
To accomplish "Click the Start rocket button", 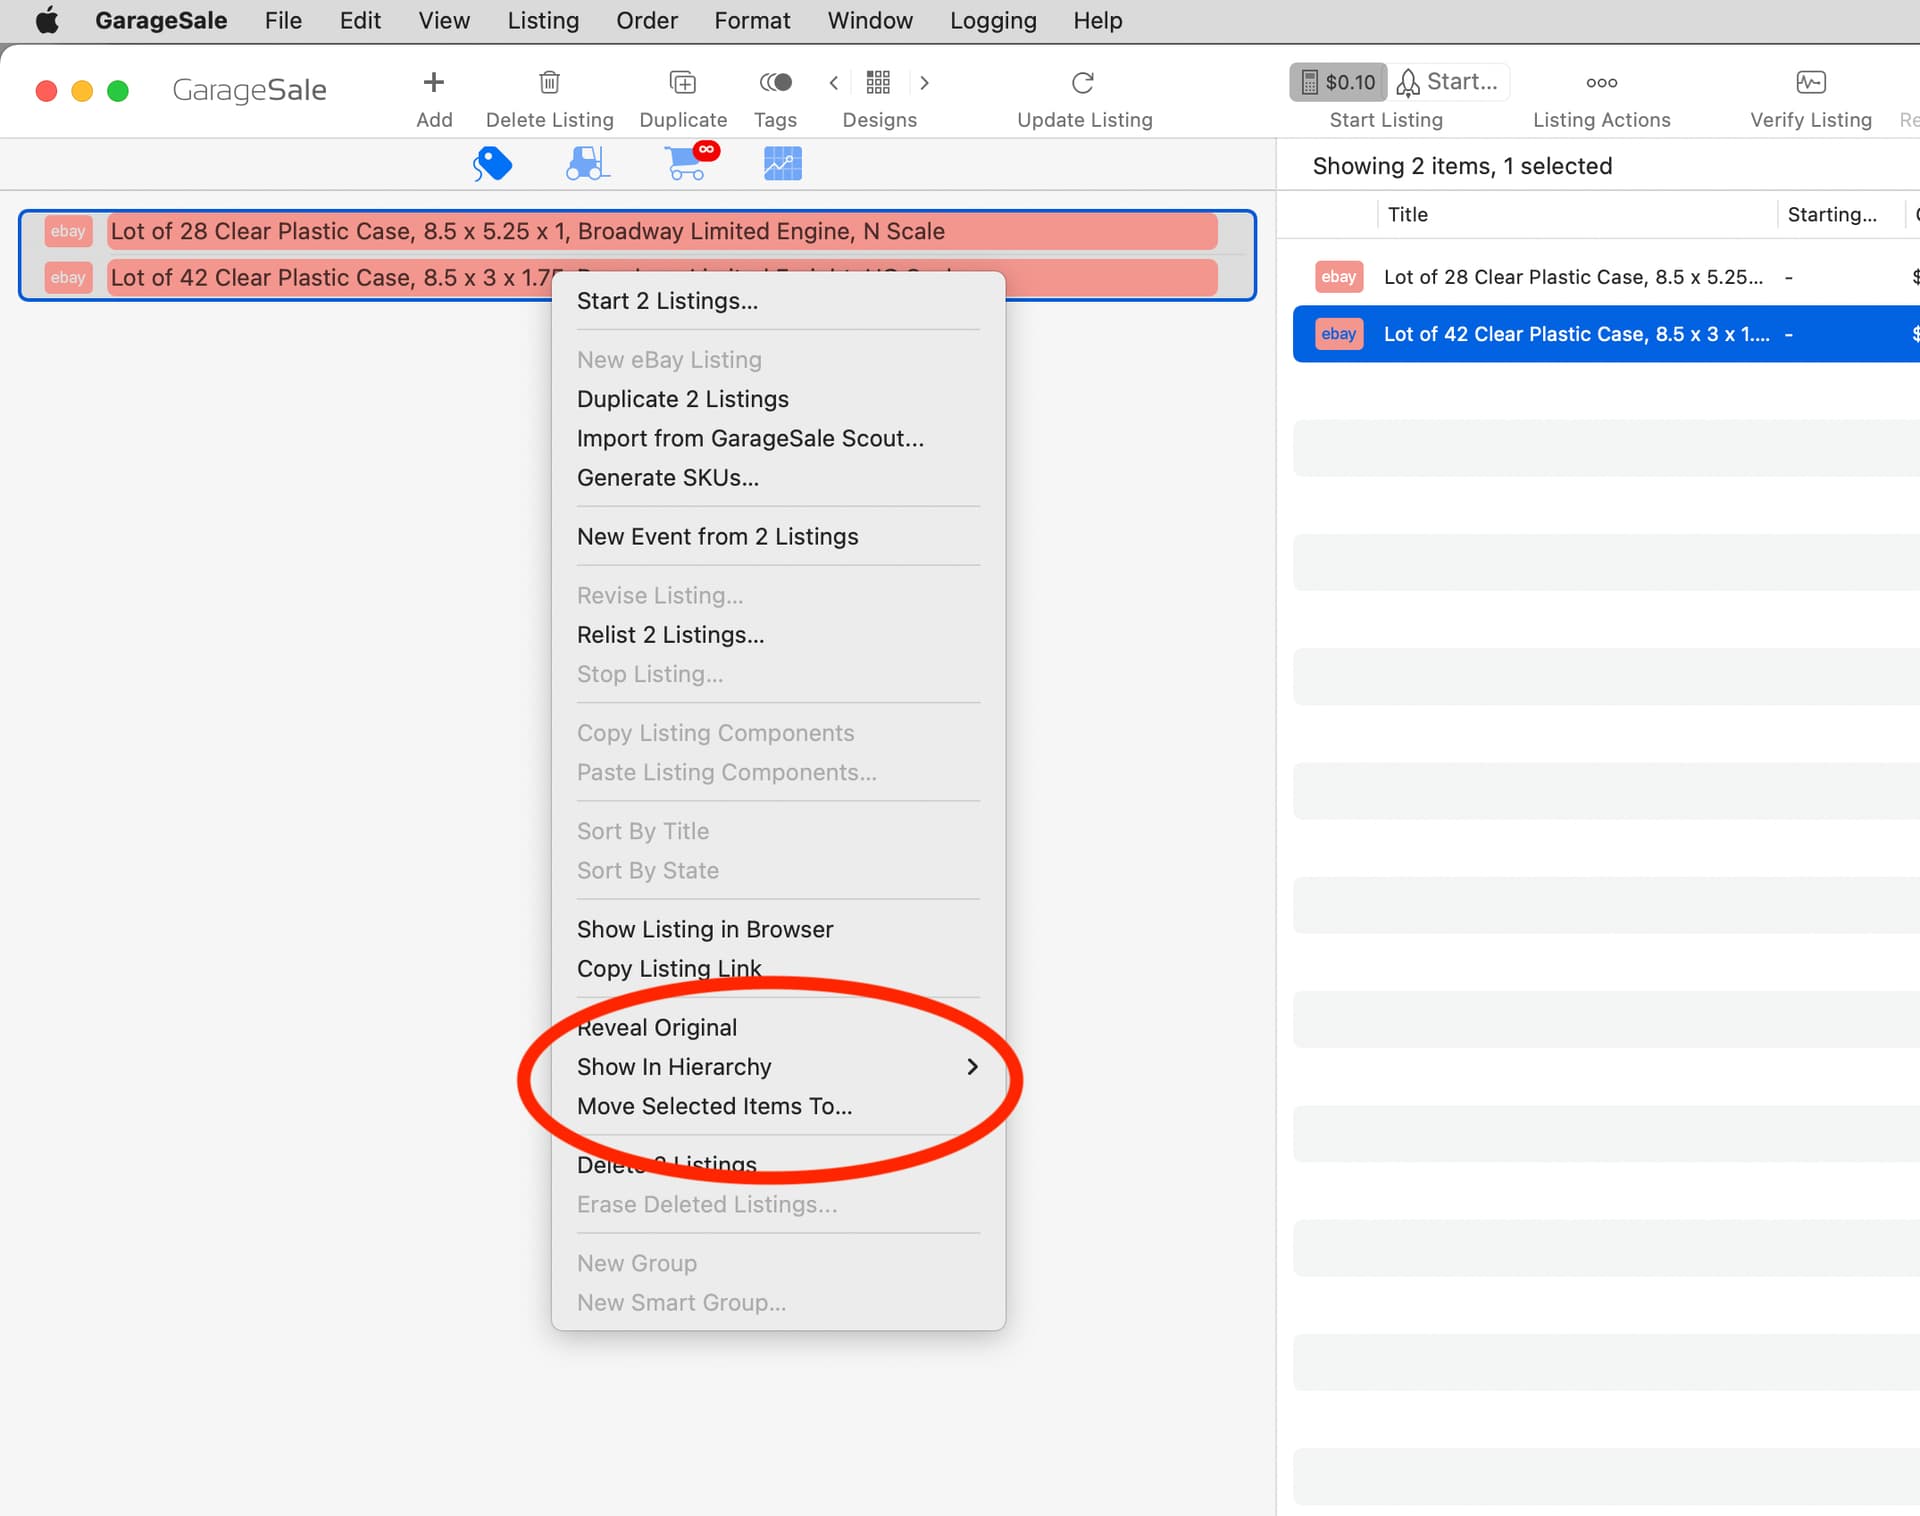I will [x=1448, y=82].
